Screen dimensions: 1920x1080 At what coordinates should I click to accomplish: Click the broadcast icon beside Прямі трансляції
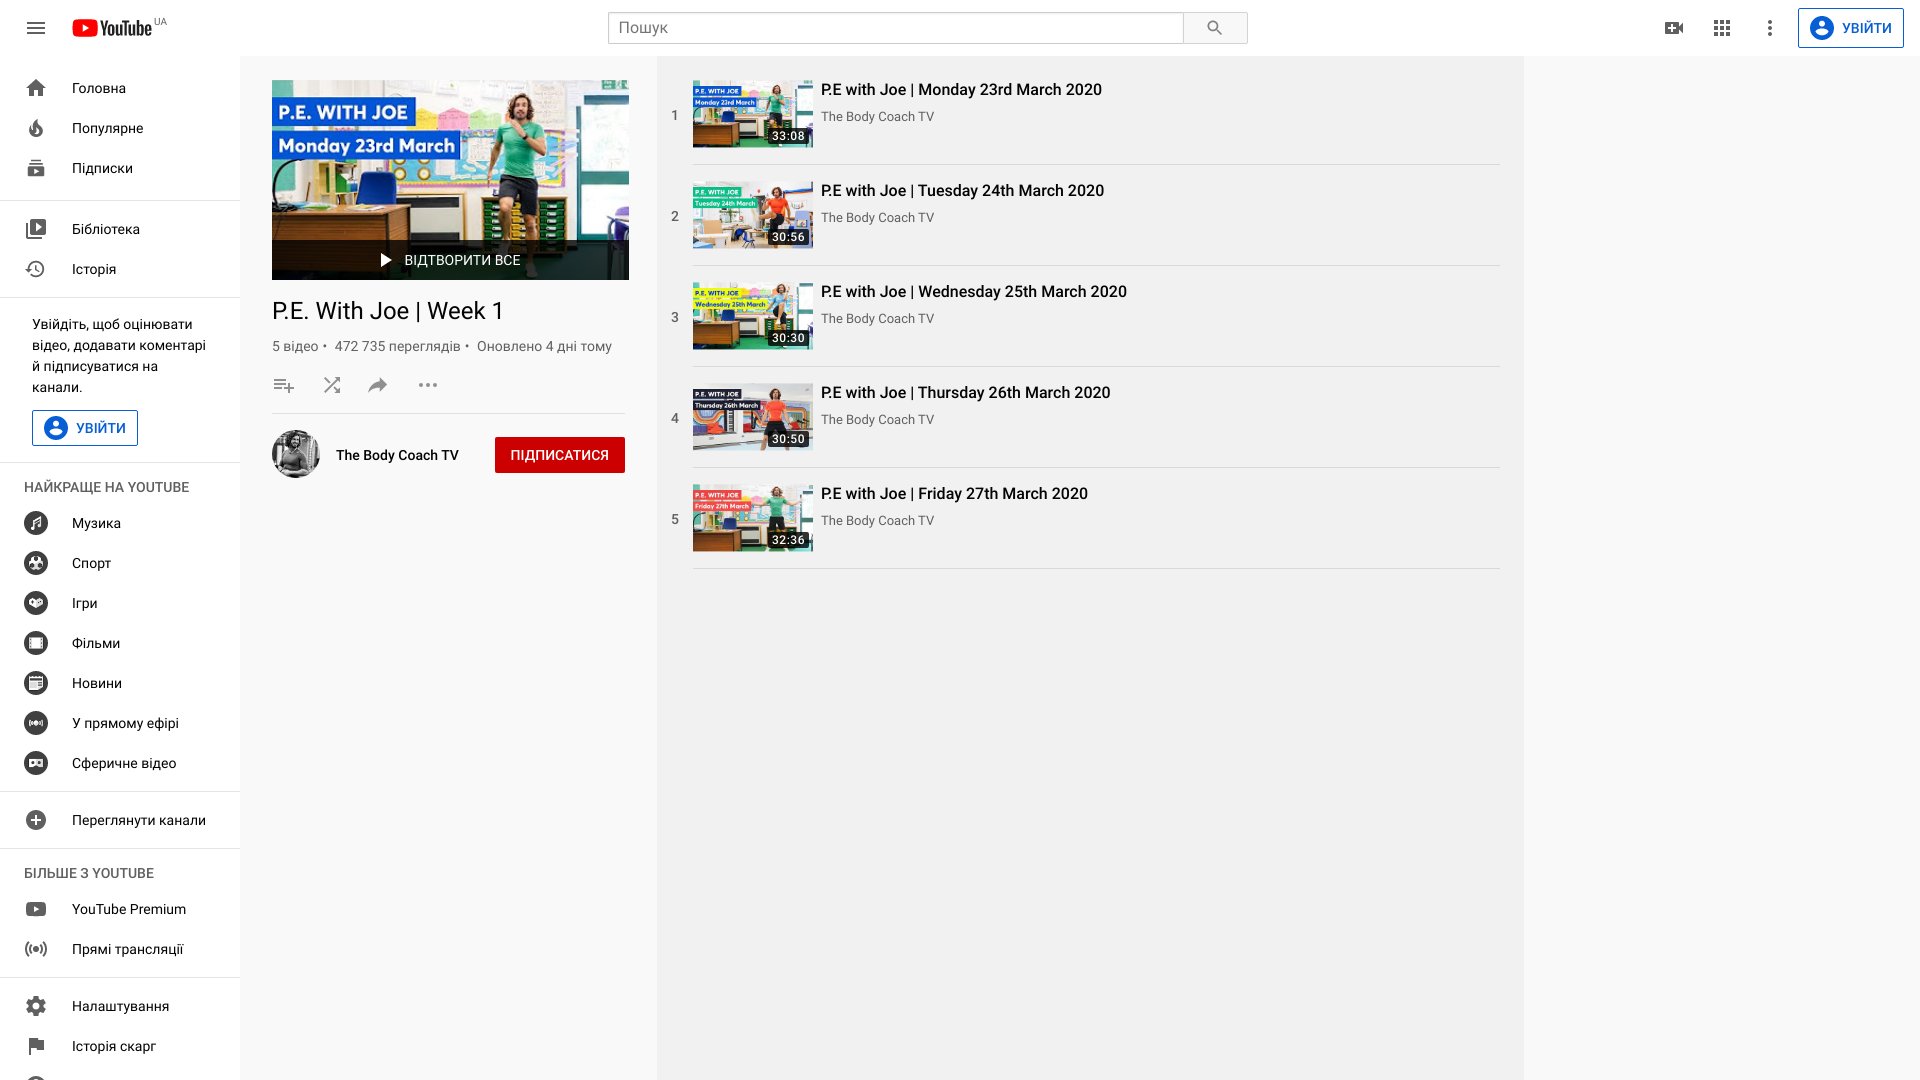[36, 949]
